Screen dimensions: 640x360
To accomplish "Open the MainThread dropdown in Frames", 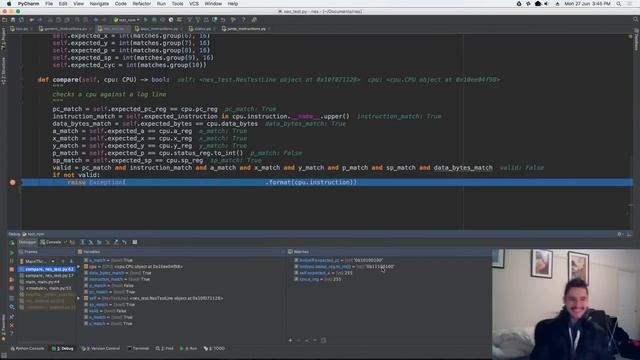I will [x=37, y=261].
